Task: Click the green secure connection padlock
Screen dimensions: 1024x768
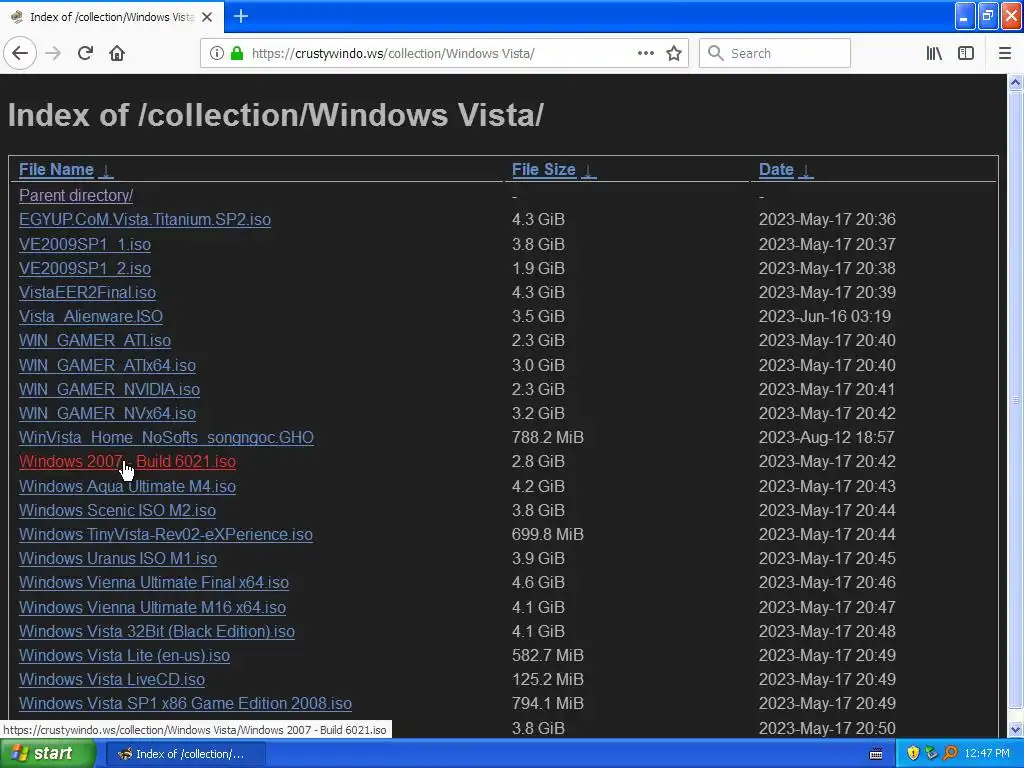Action: point(237,53)
